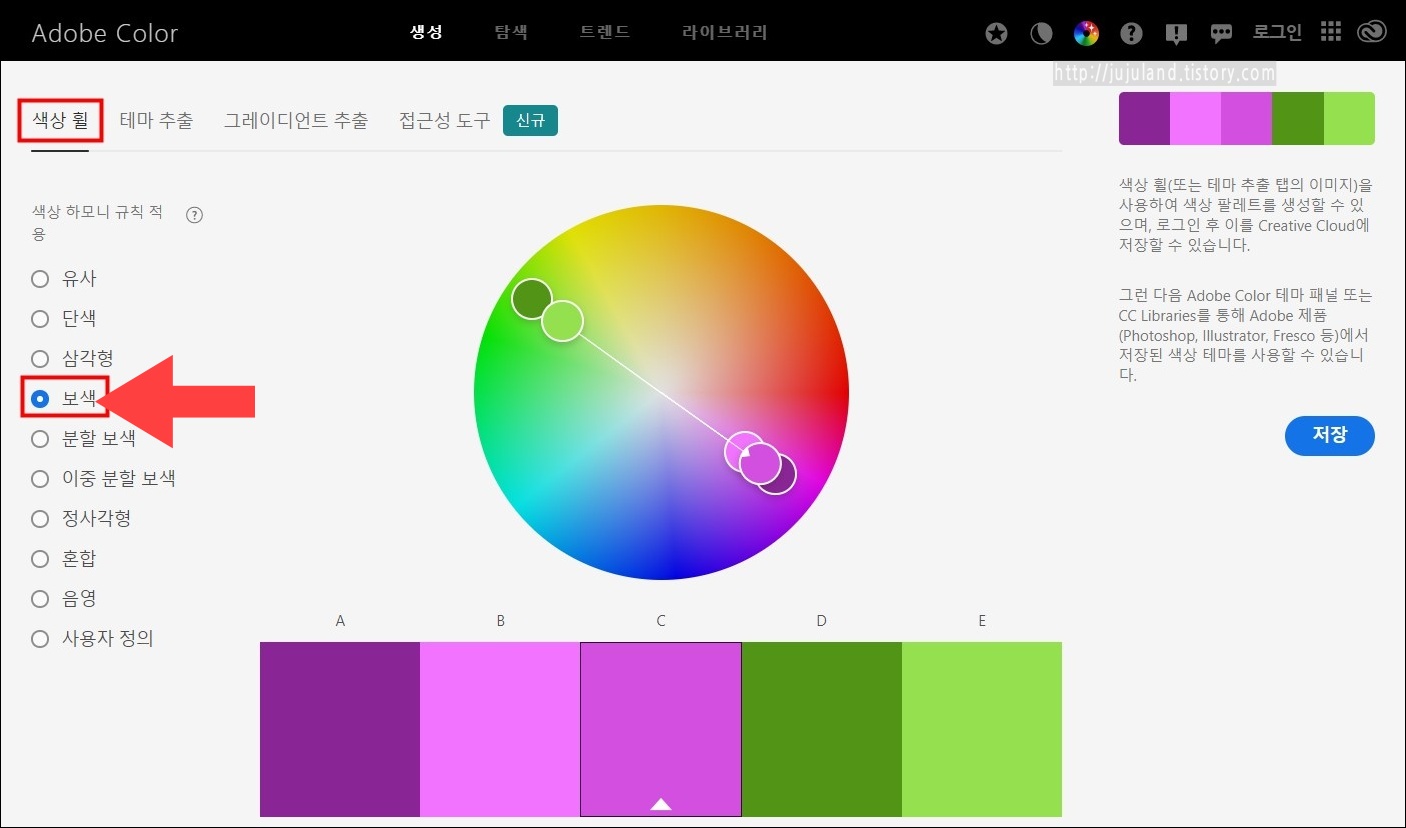
Task: Click the rainbow color wheel icon in header
Action: pos(1086,34)
